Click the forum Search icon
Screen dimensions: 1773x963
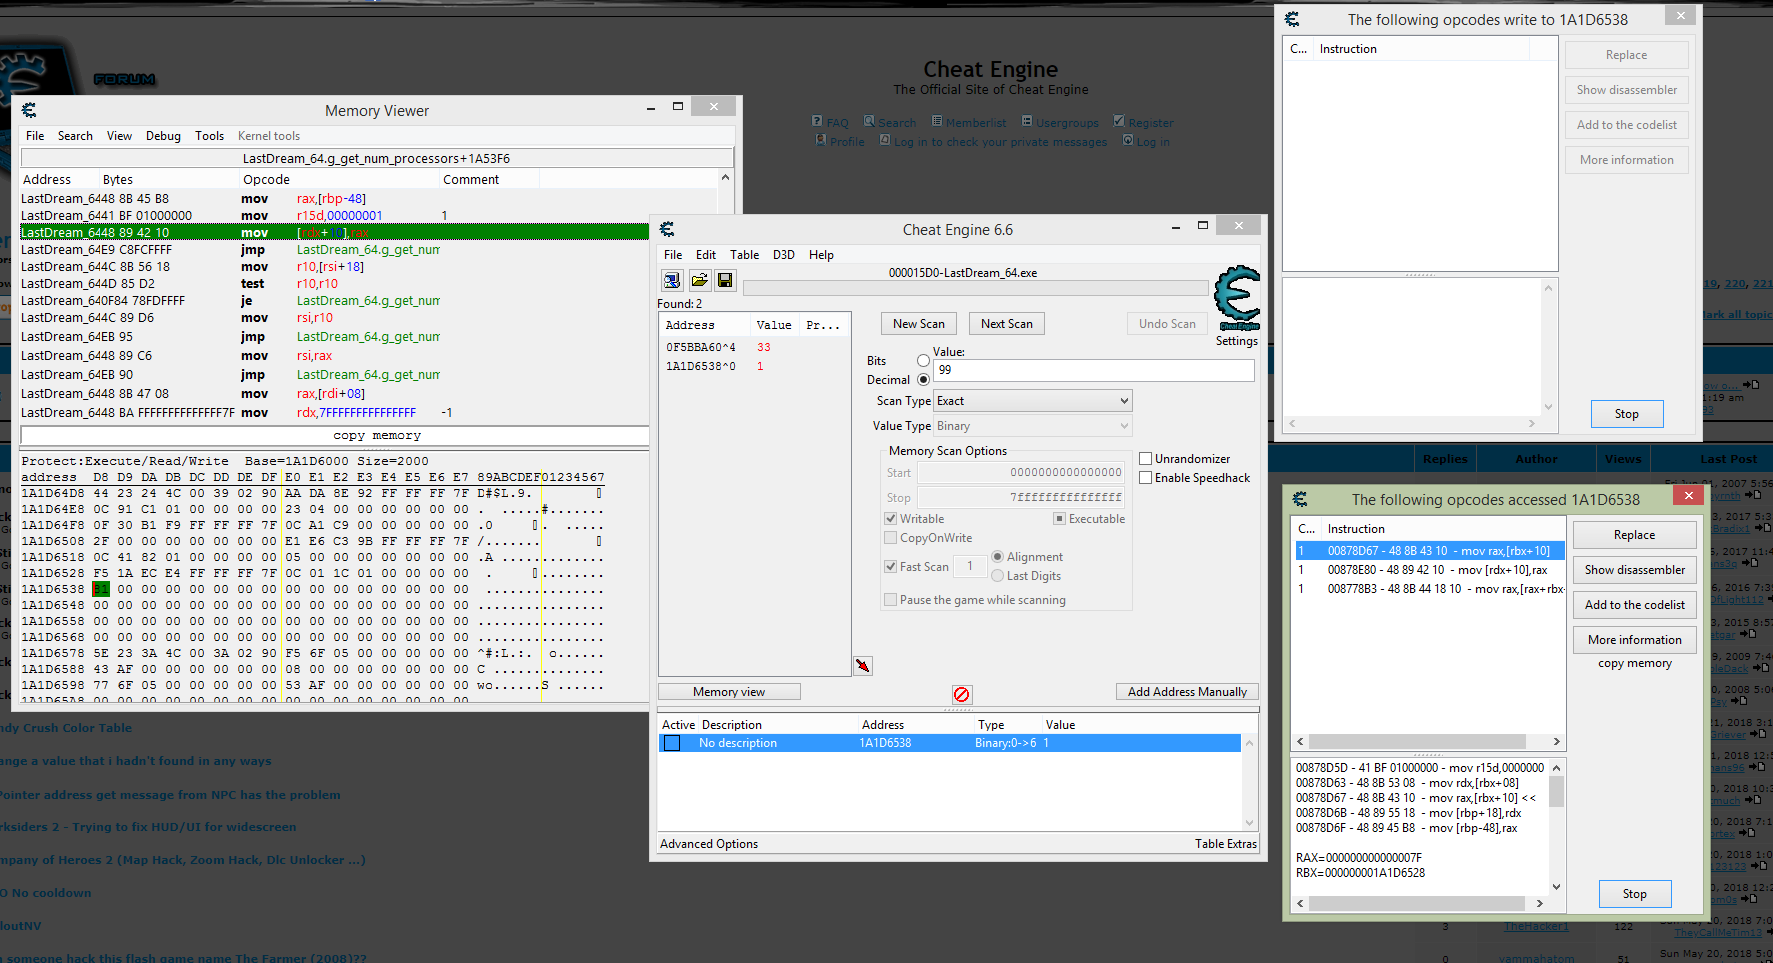[869, 121]
